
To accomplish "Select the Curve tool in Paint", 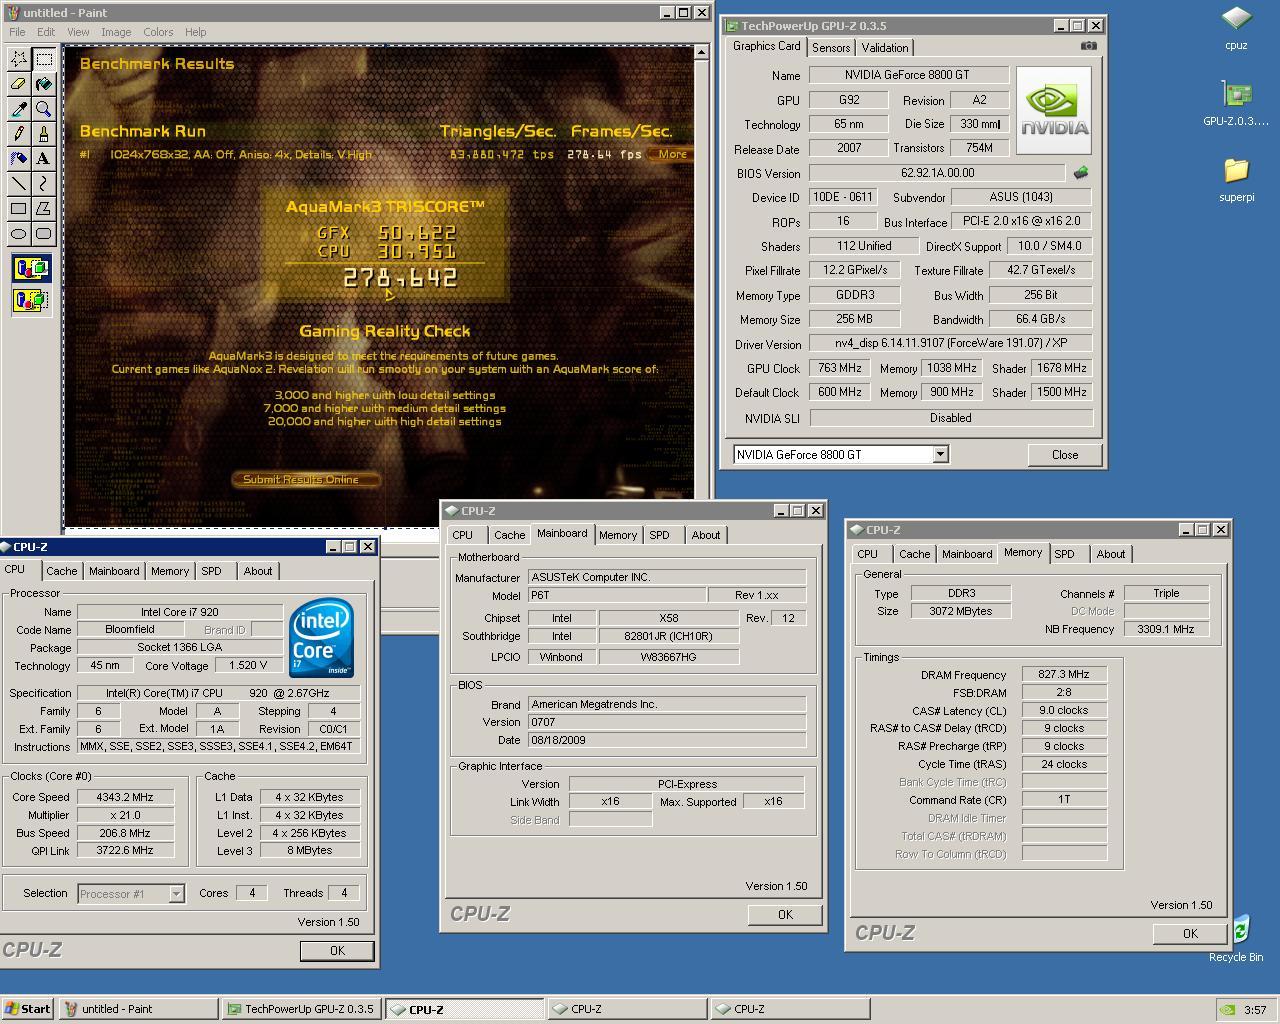I will click(x=44, y=183).
